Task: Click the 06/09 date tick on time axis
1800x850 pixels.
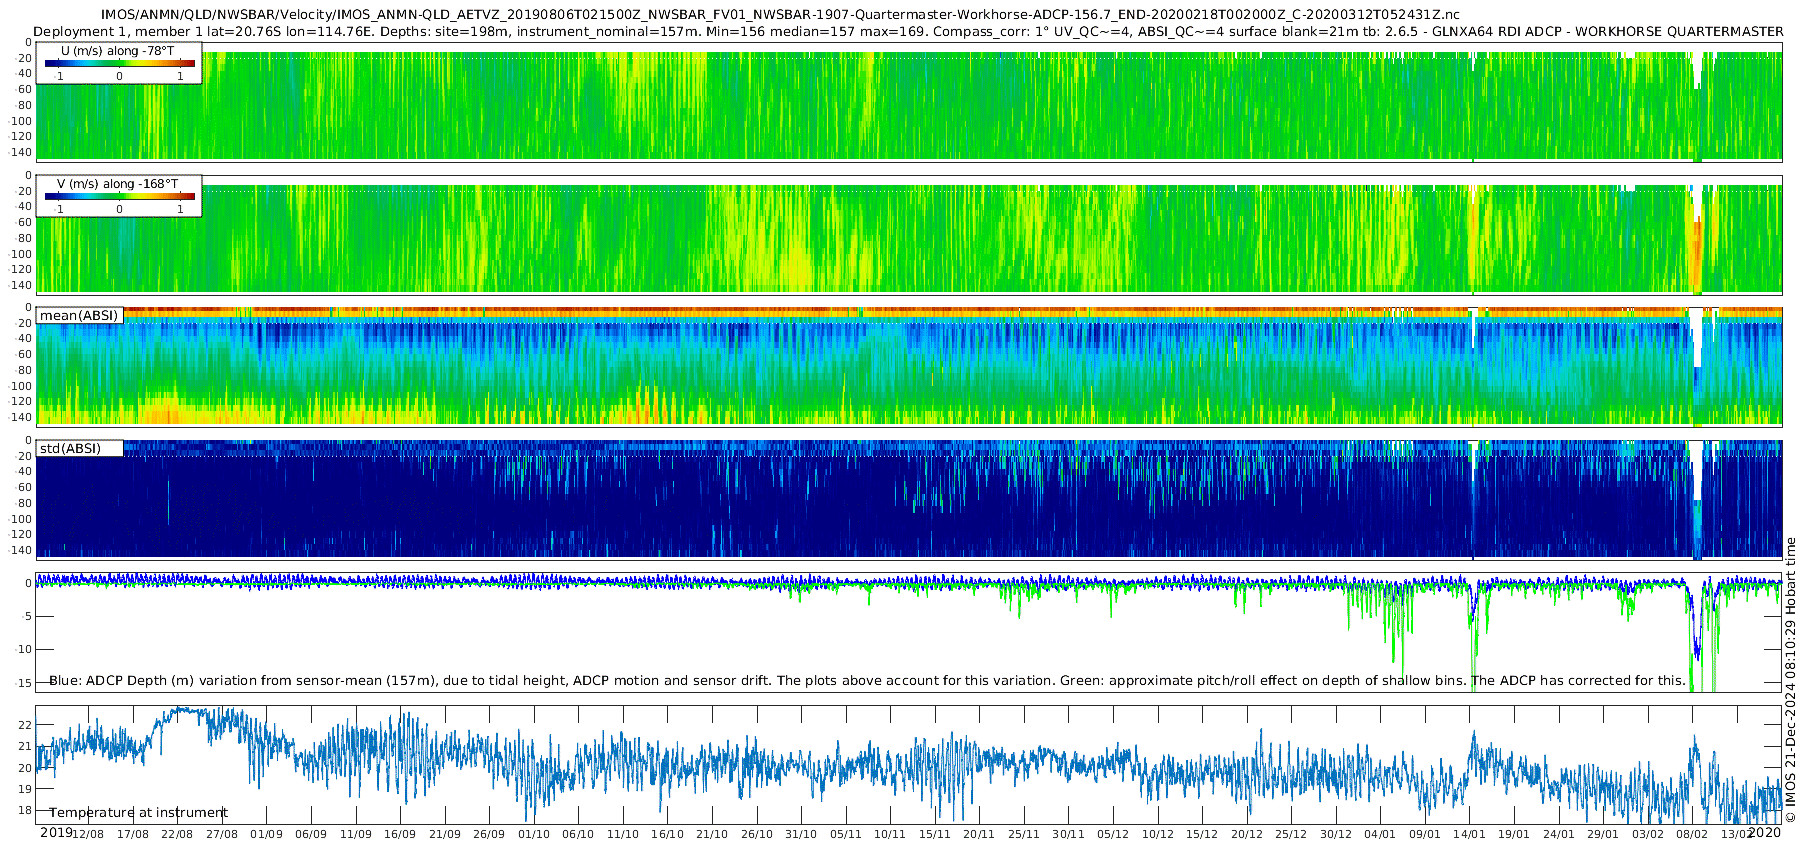Action: [310, 834]
